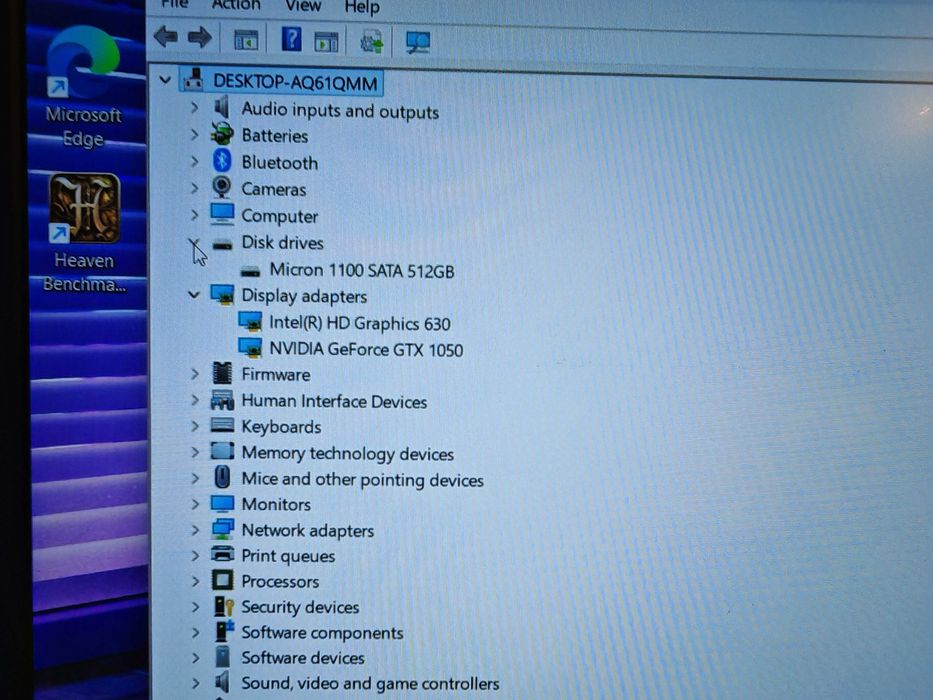Click Scan for hardware changes monitor icon
Image resolution: width=933 pixels, height=700 pixels.
click(418, 43)
